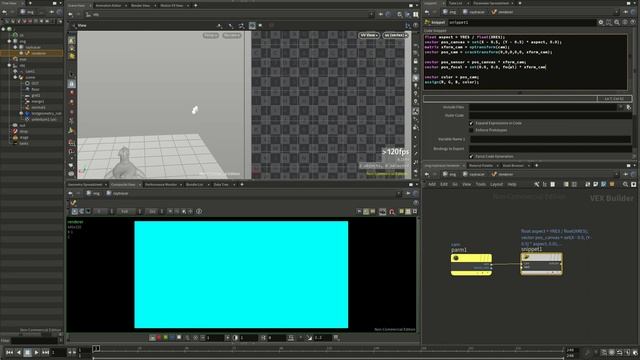Go back in the parameter pane path bar
The height and width of the screenshot is (360, 640).
(427, 12)
